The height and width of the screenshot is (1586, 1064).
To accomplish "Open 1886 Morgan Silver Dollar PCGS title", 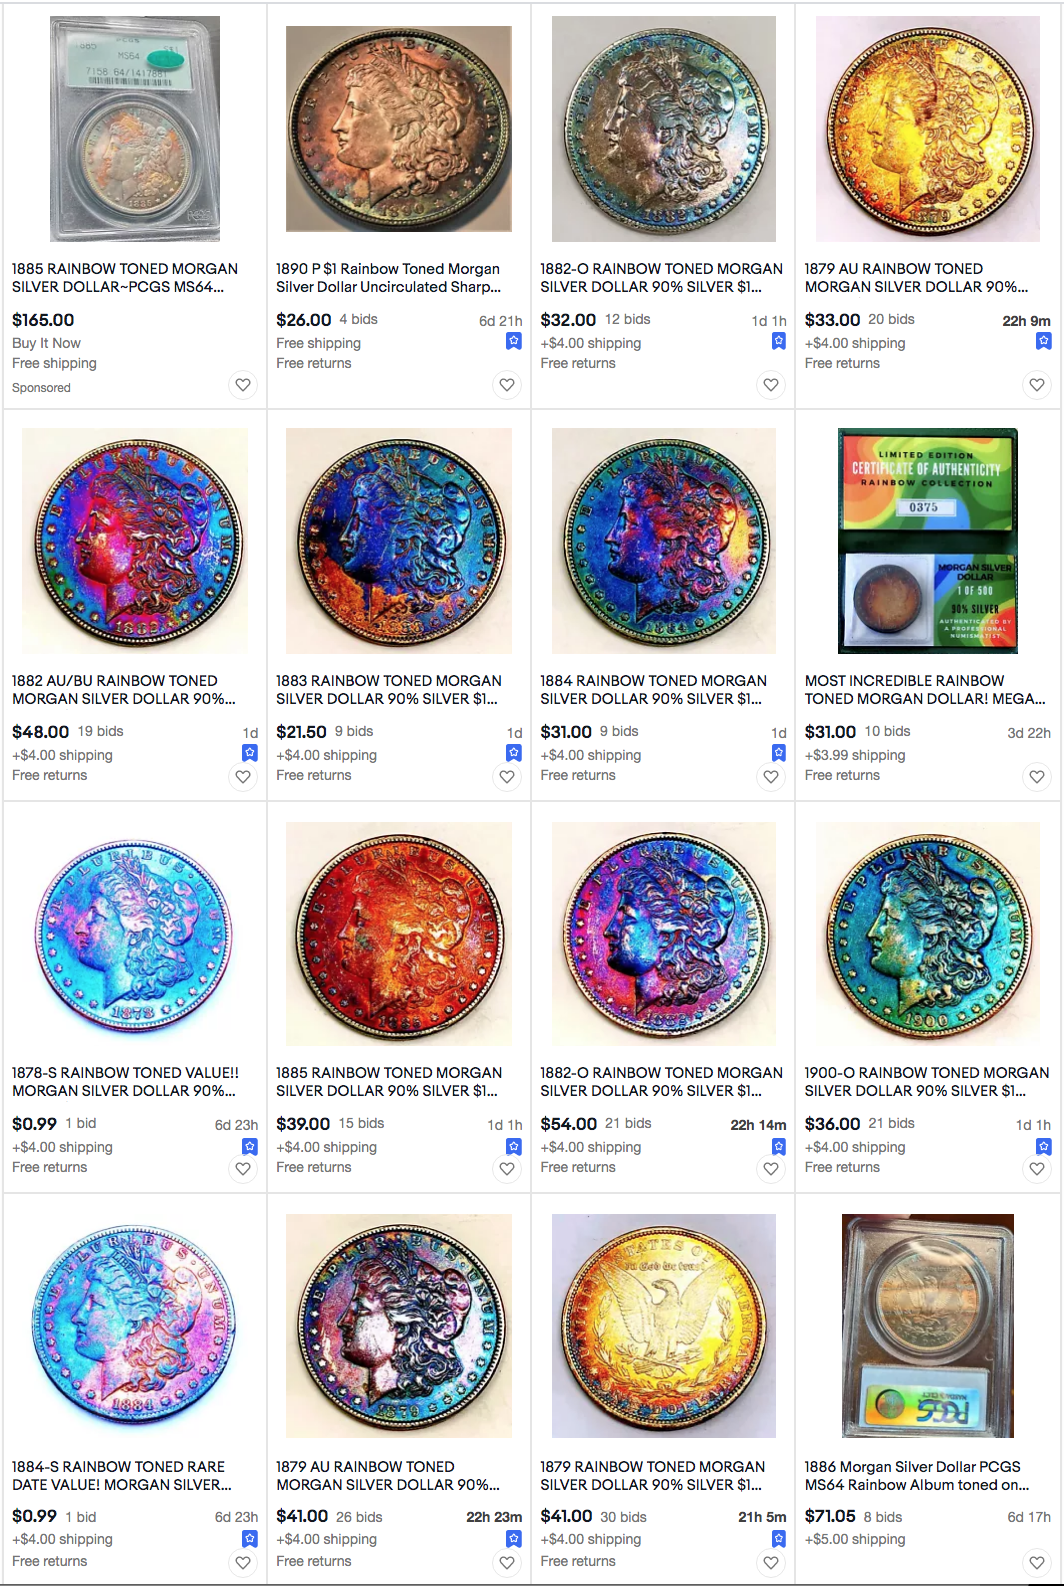I will point(917,1476).
